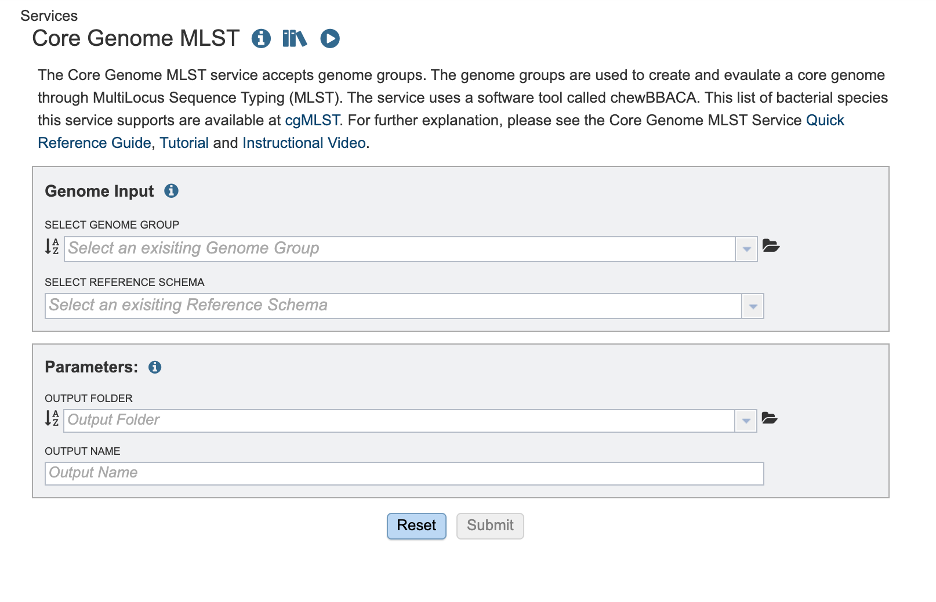The image size is (936, 602).
Task: Expand the Output Folder dropdown arrow
Action: [745, 420]
